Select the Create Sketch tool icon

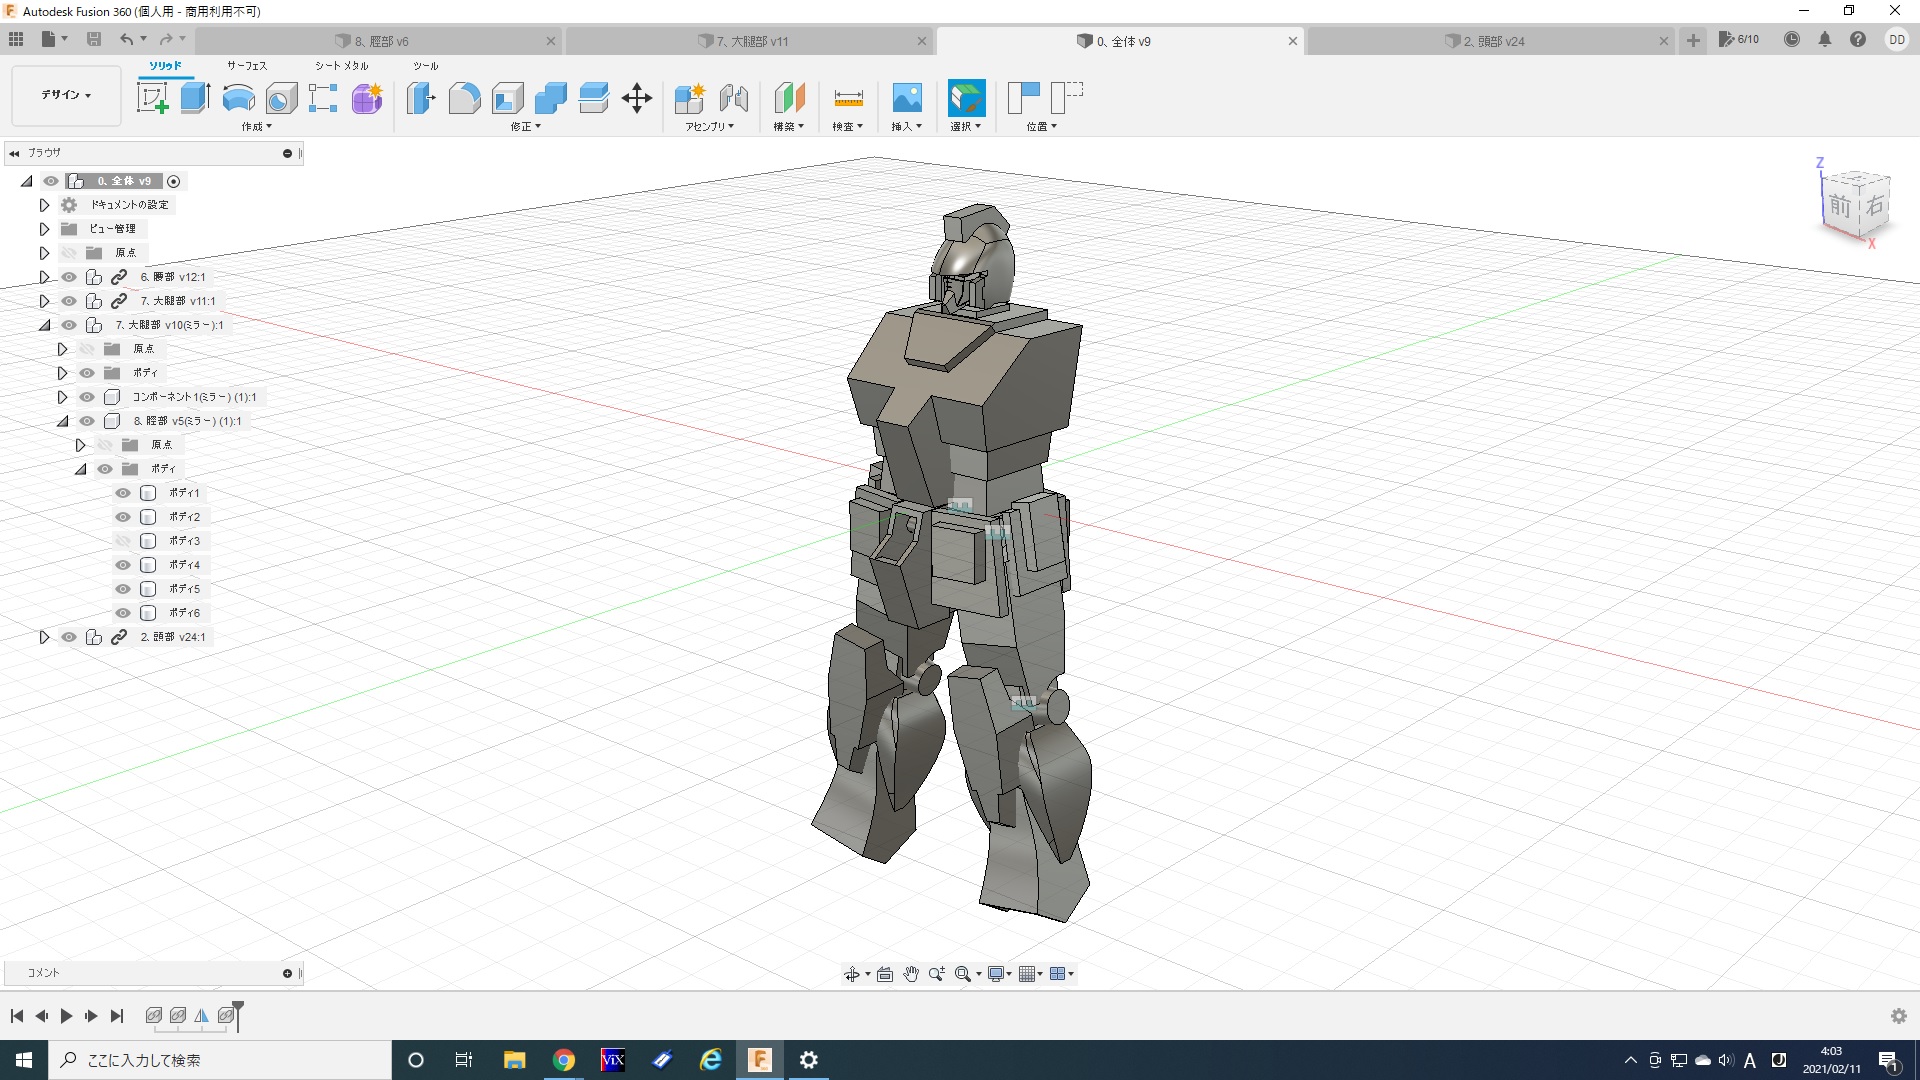[152, 98]
